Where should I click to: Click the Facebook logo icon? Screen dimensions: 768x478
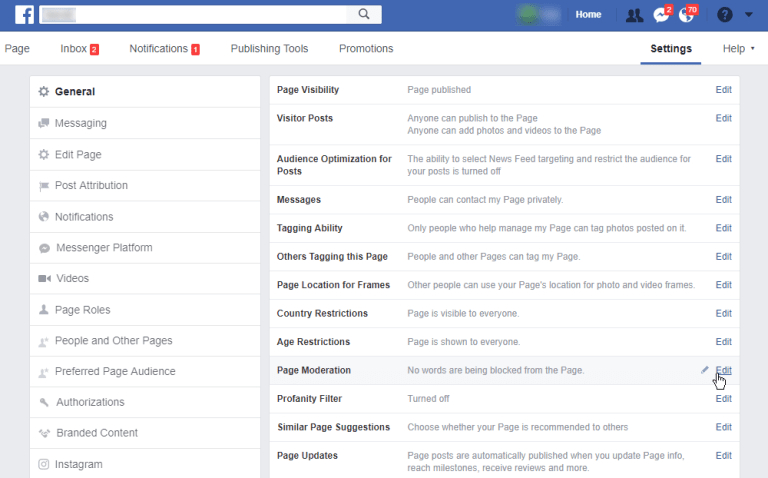coord(24,14)
